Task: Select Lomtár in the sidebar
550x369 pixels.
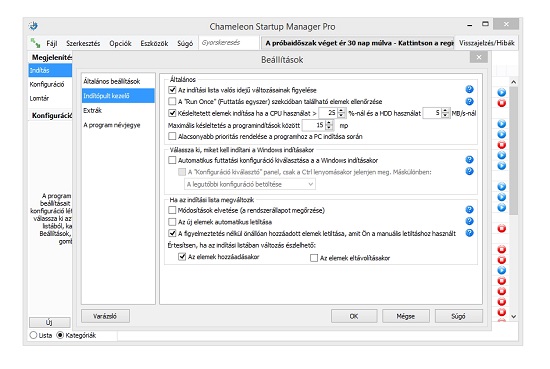Action: (50, 99)
